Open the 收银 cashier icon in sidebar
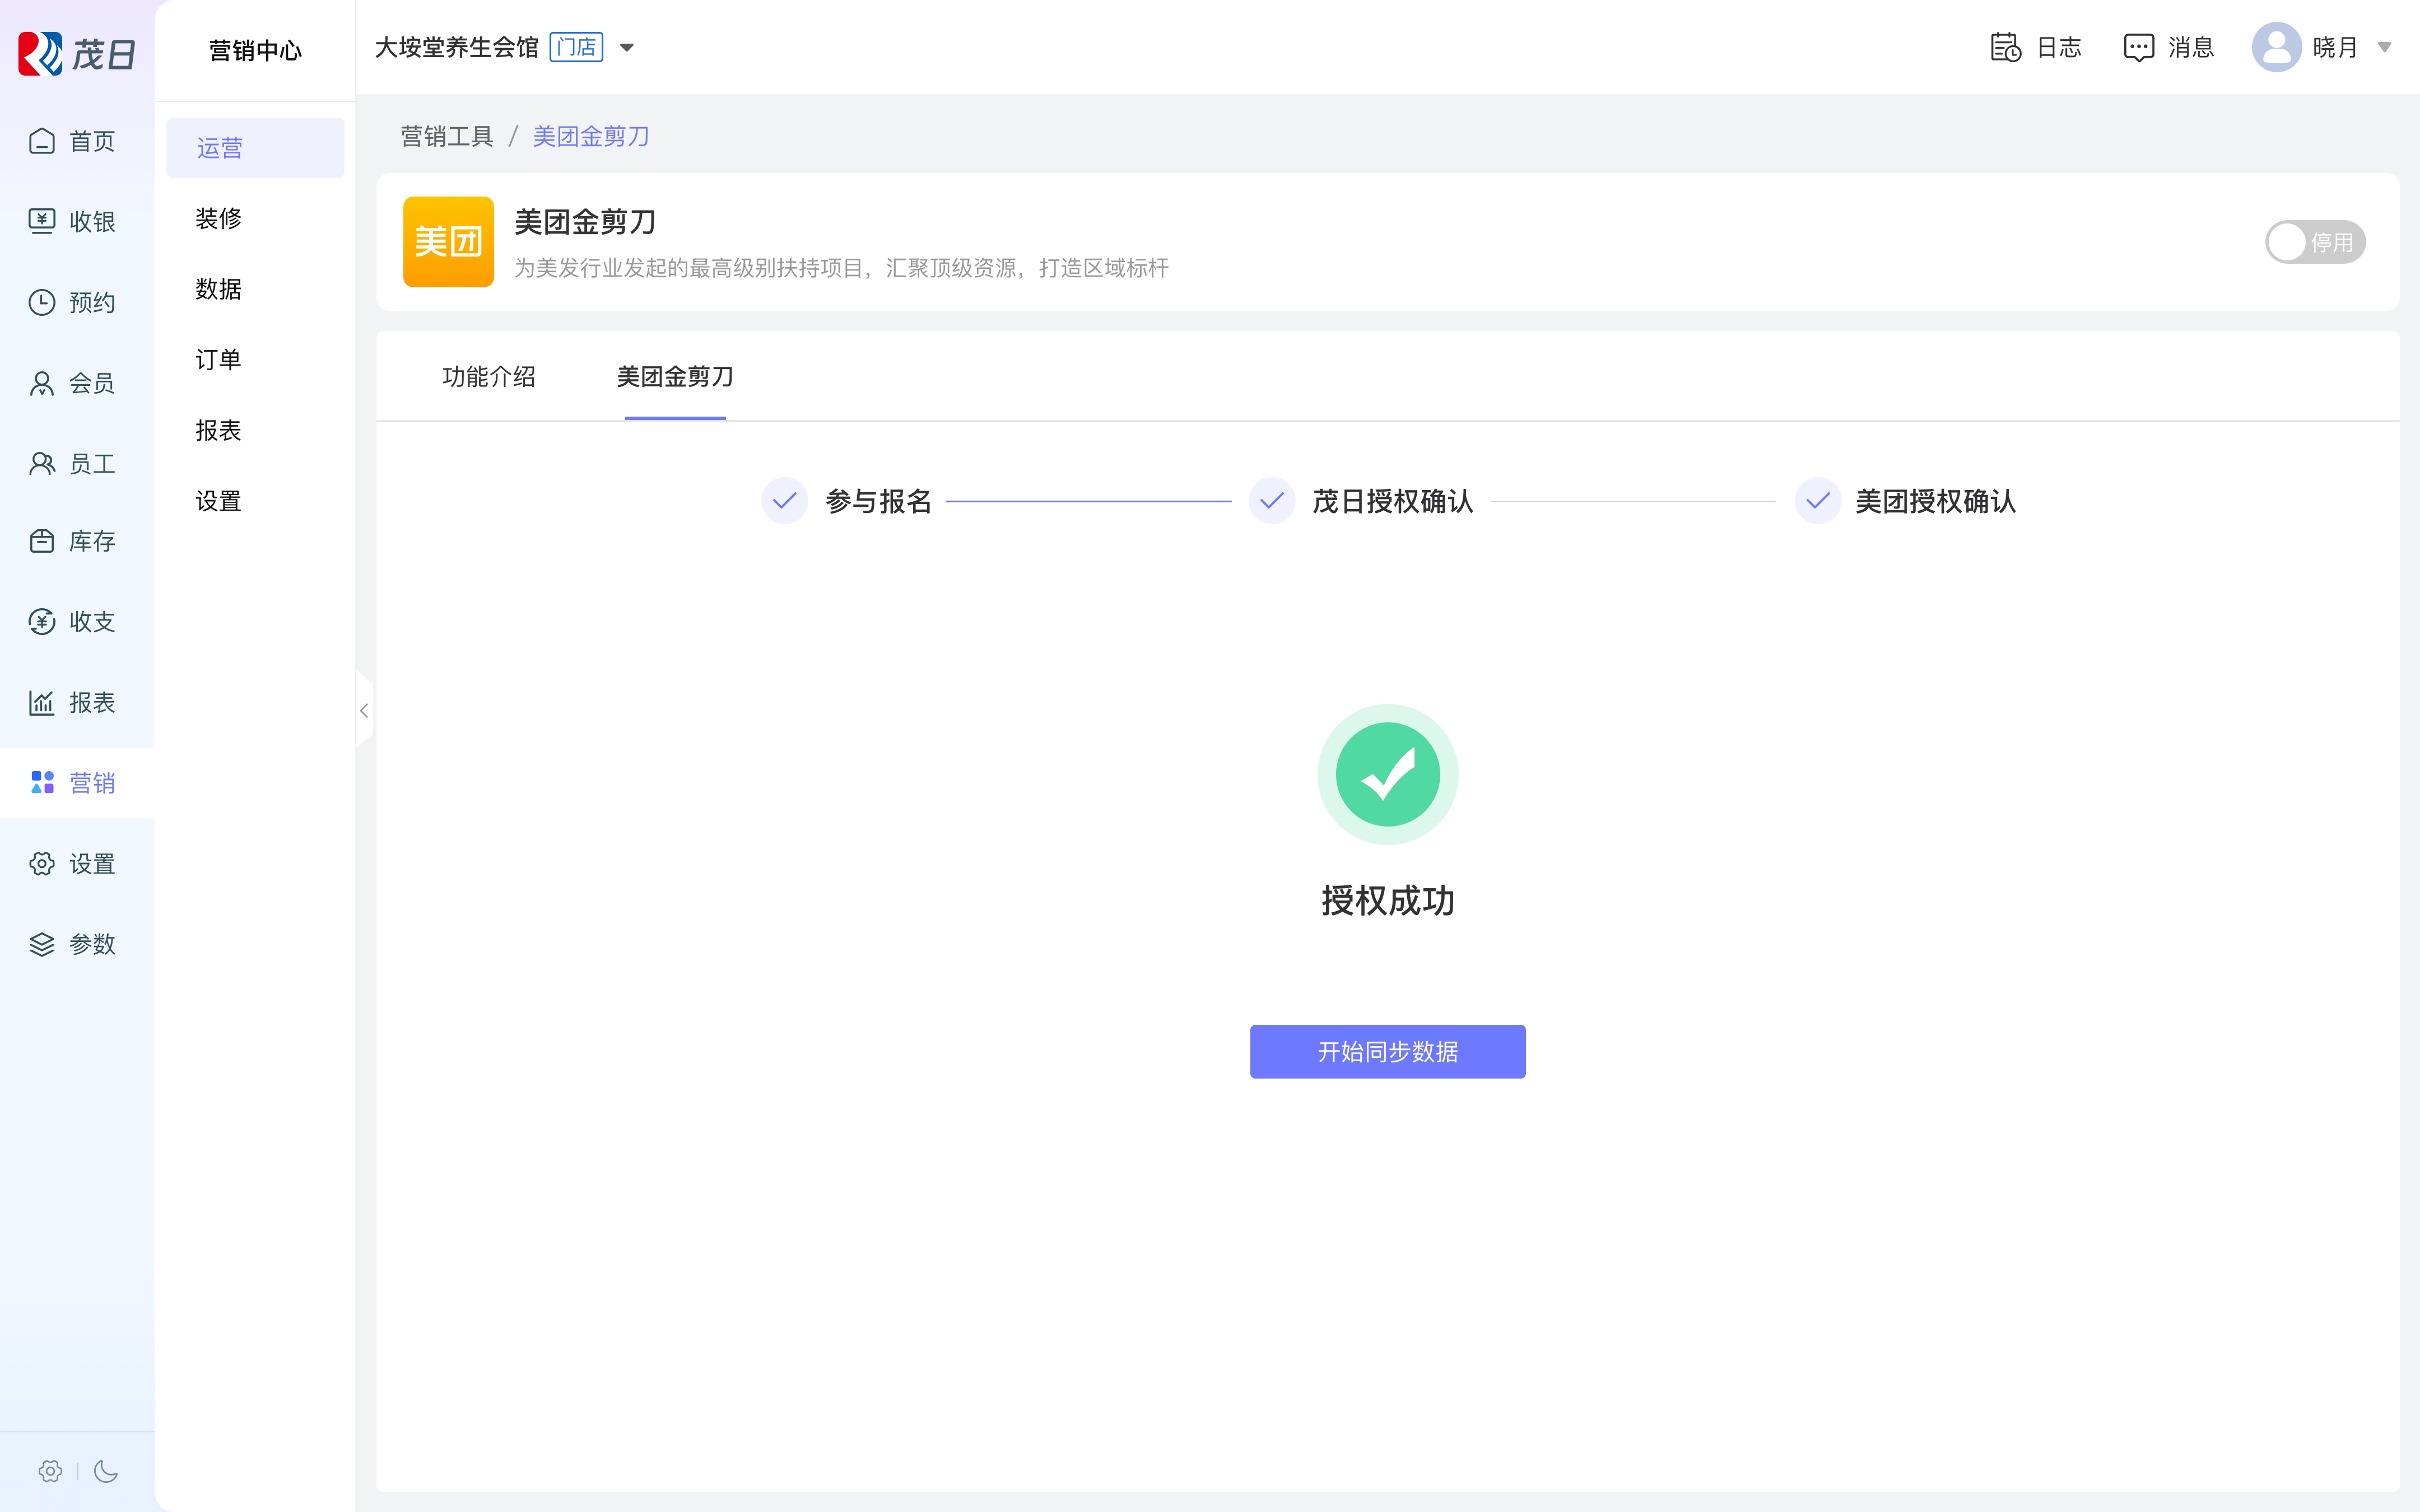The image size is (2420, 1512). tap(42, 221)
